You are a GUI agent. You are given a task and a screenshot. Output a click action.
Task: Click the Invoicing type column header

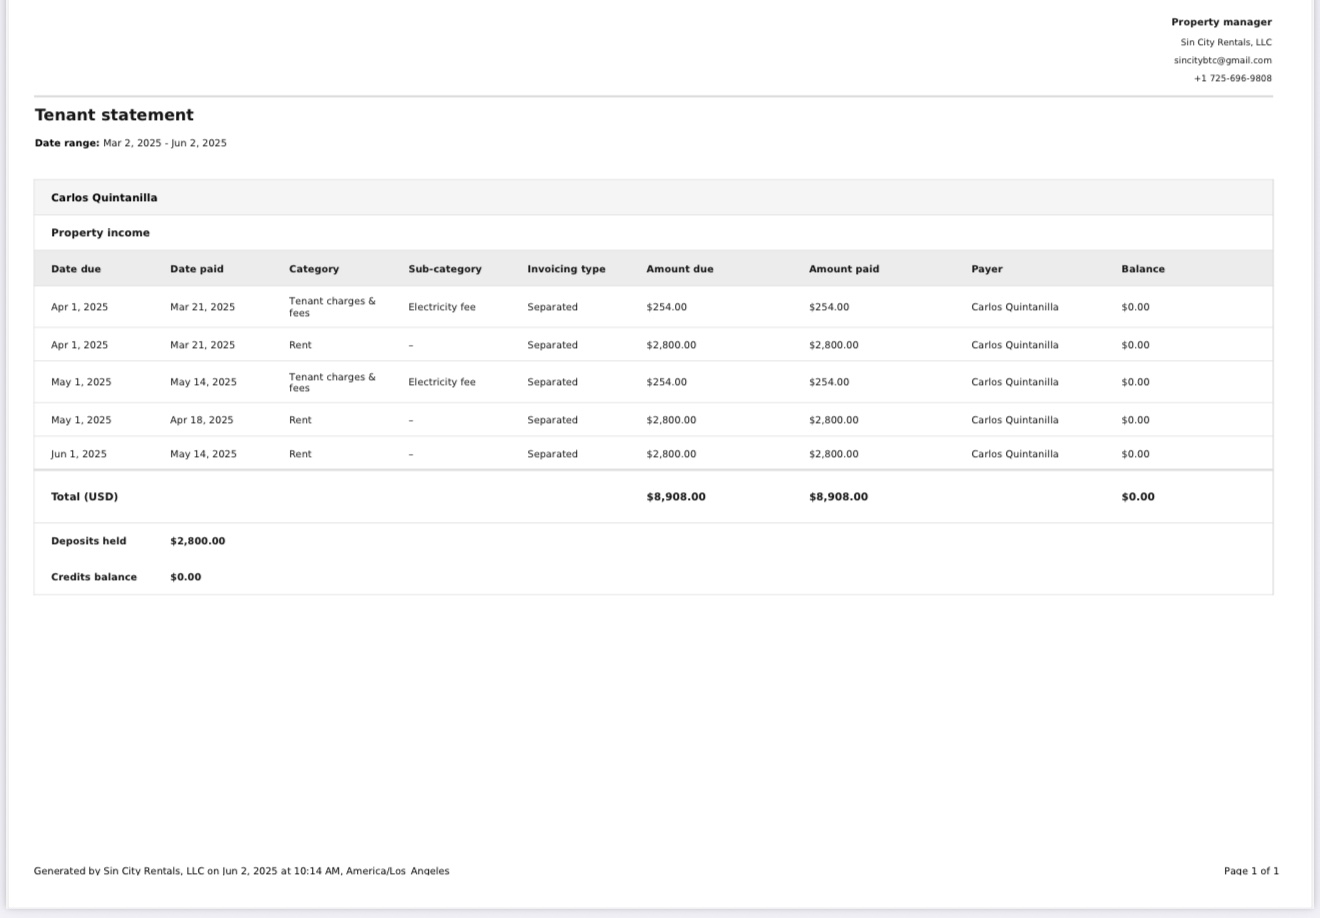[x=566, y=269]
